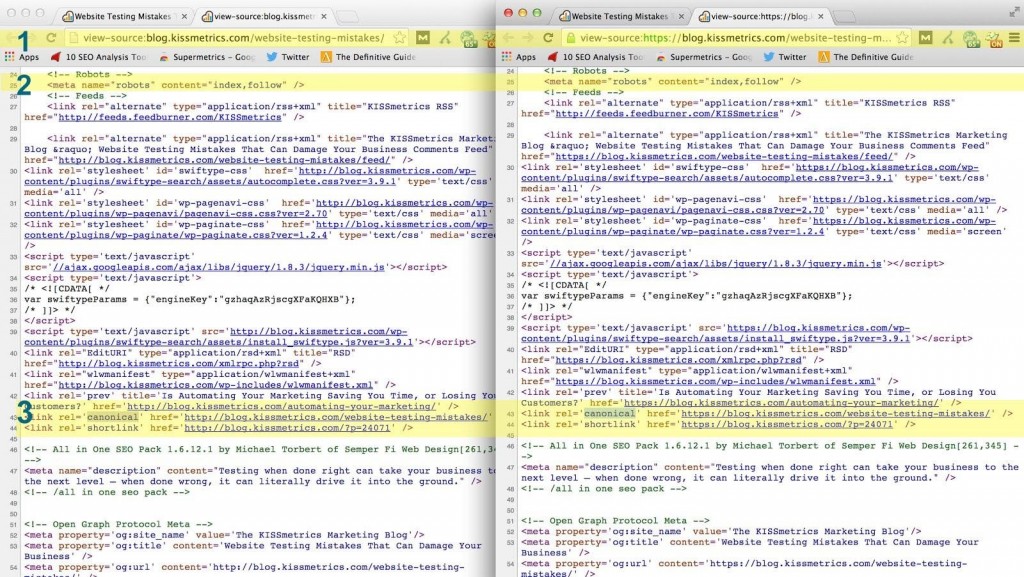Open the globe extension with the 65 badge in the right window

971,39
